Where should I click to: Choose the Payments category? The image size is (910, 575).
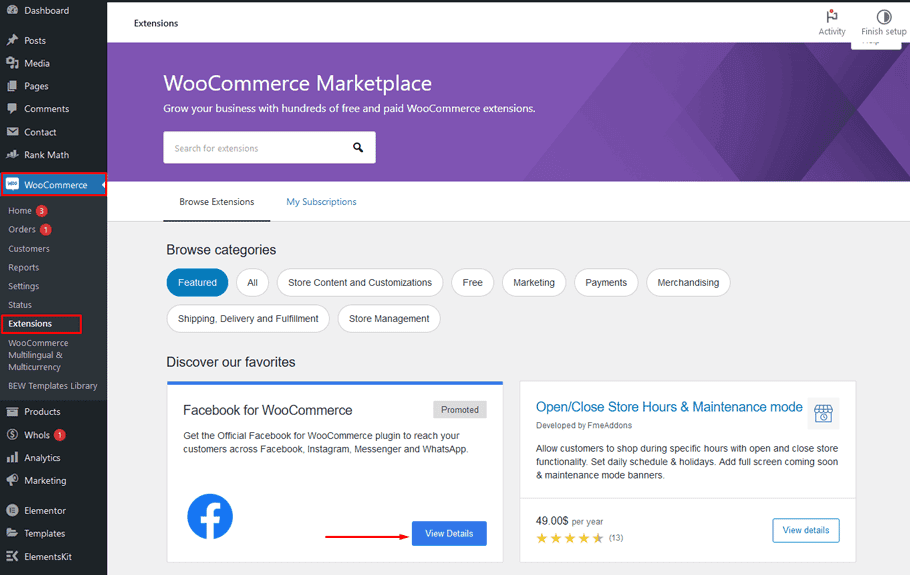[x=606, y=283]
